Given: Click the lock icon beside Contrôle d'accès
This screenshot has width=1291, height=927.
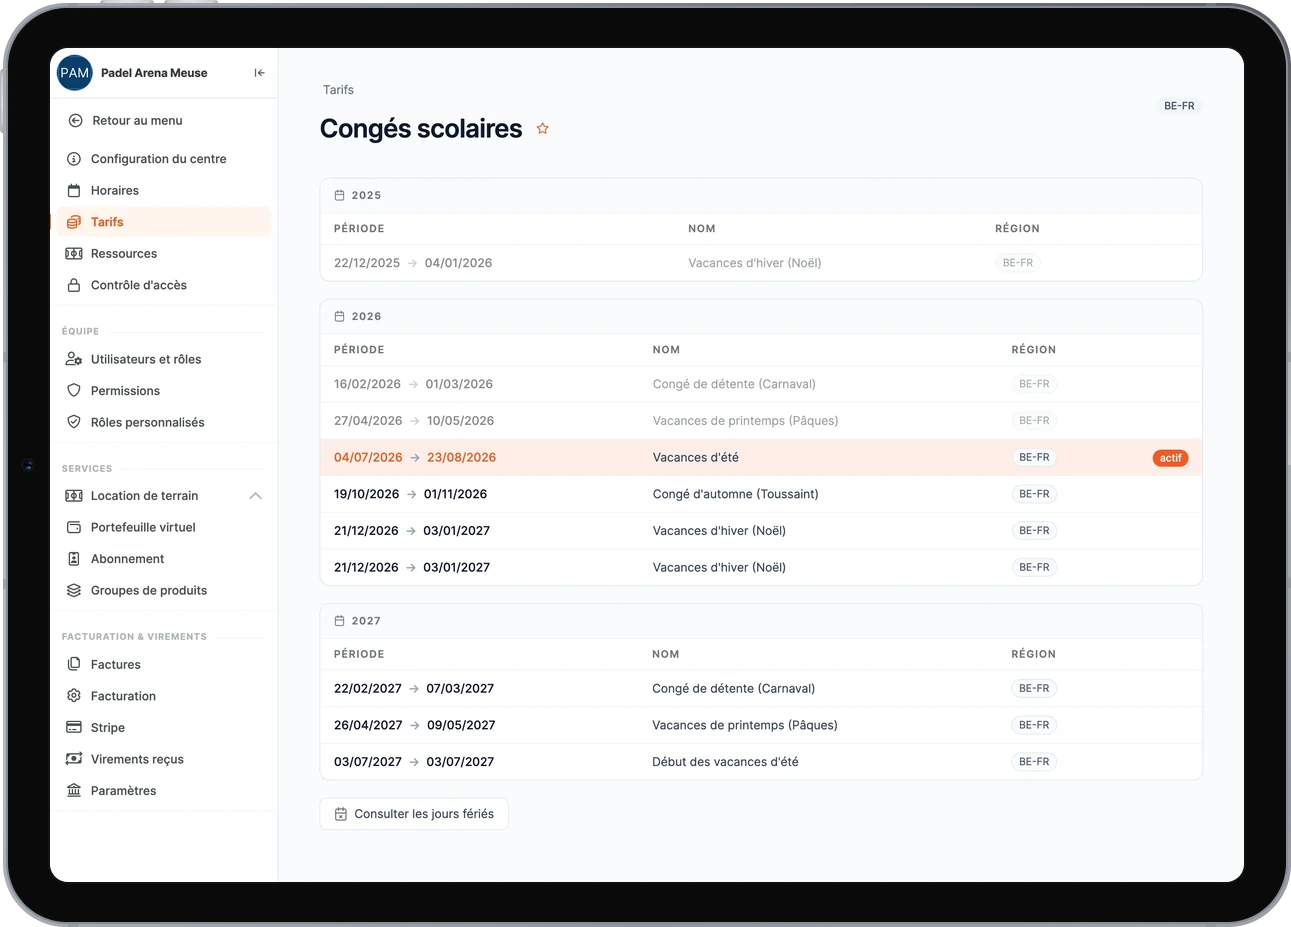Looking at the screenshot, I should point(74,285).
